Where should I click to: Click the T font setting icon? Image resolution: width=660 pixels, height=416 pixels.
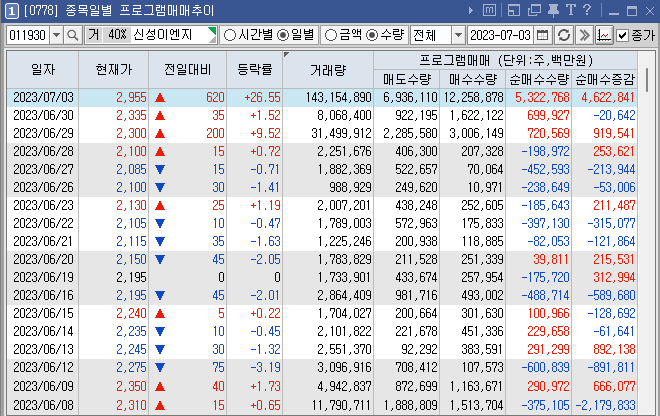(x=570, y=10)
